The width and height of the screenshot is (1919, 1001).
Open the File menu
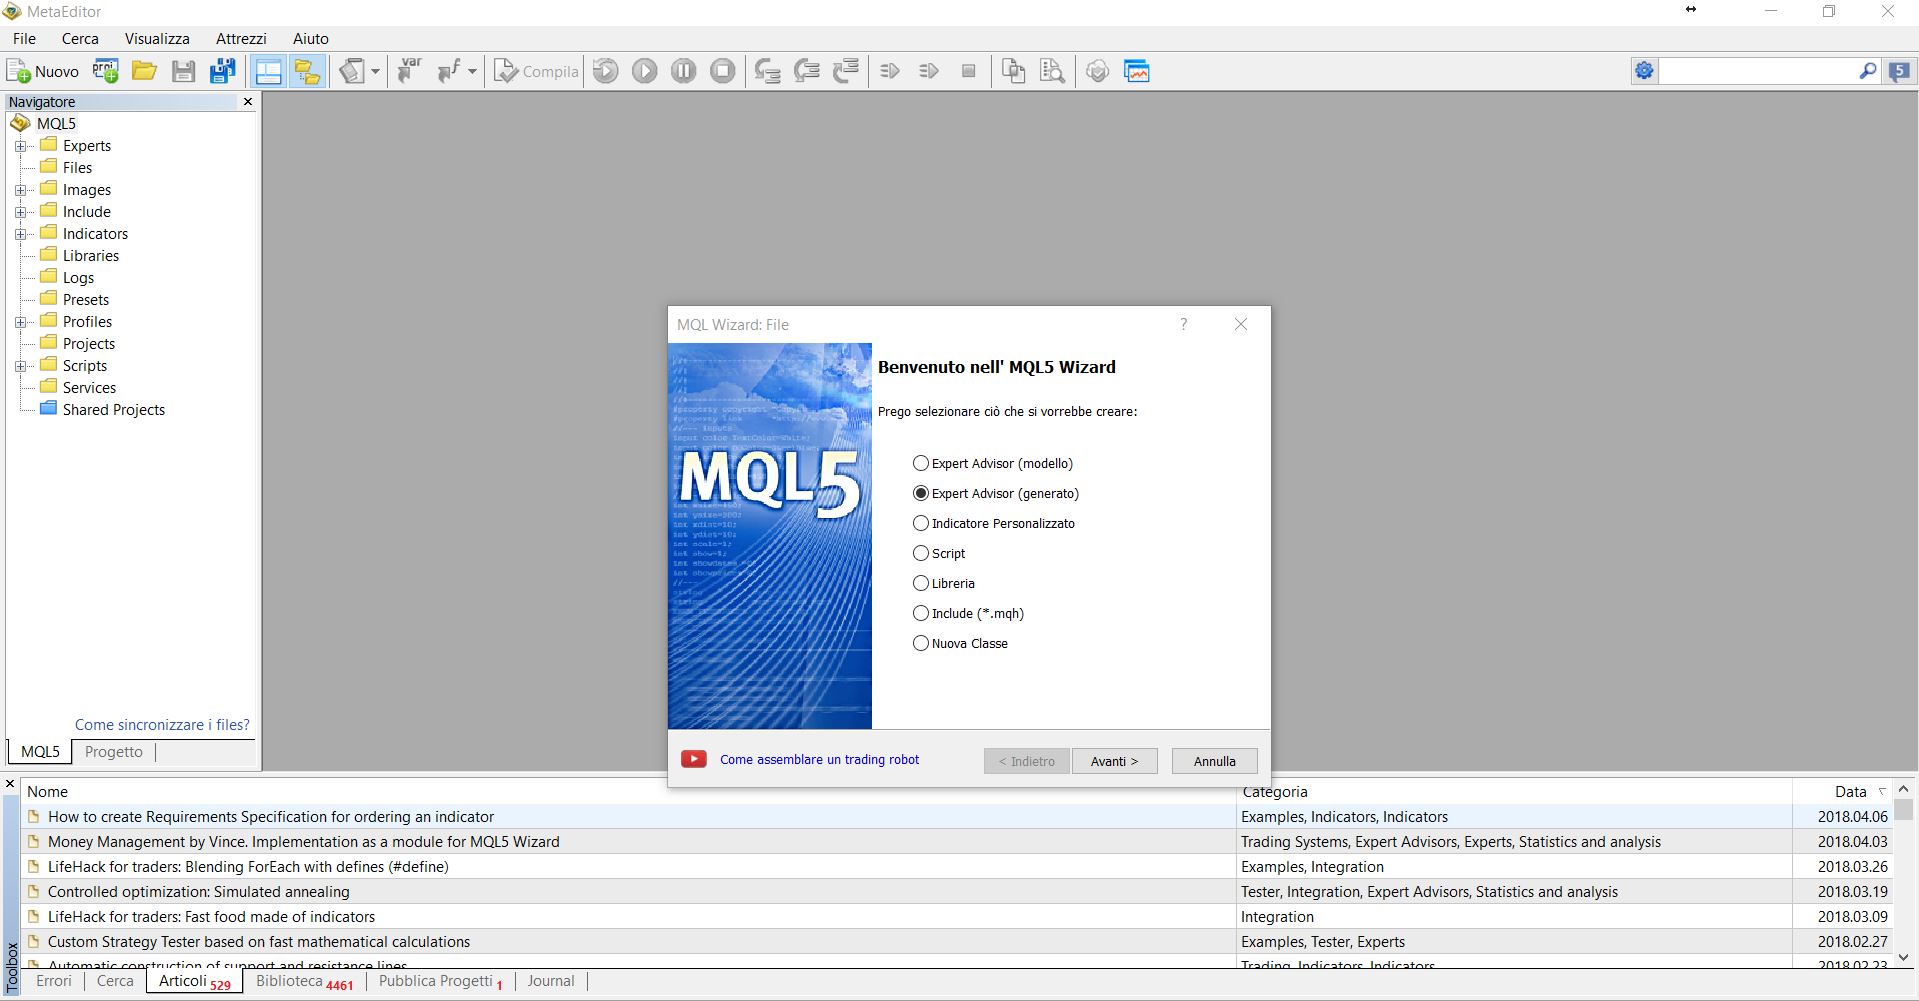click(24, 38)
